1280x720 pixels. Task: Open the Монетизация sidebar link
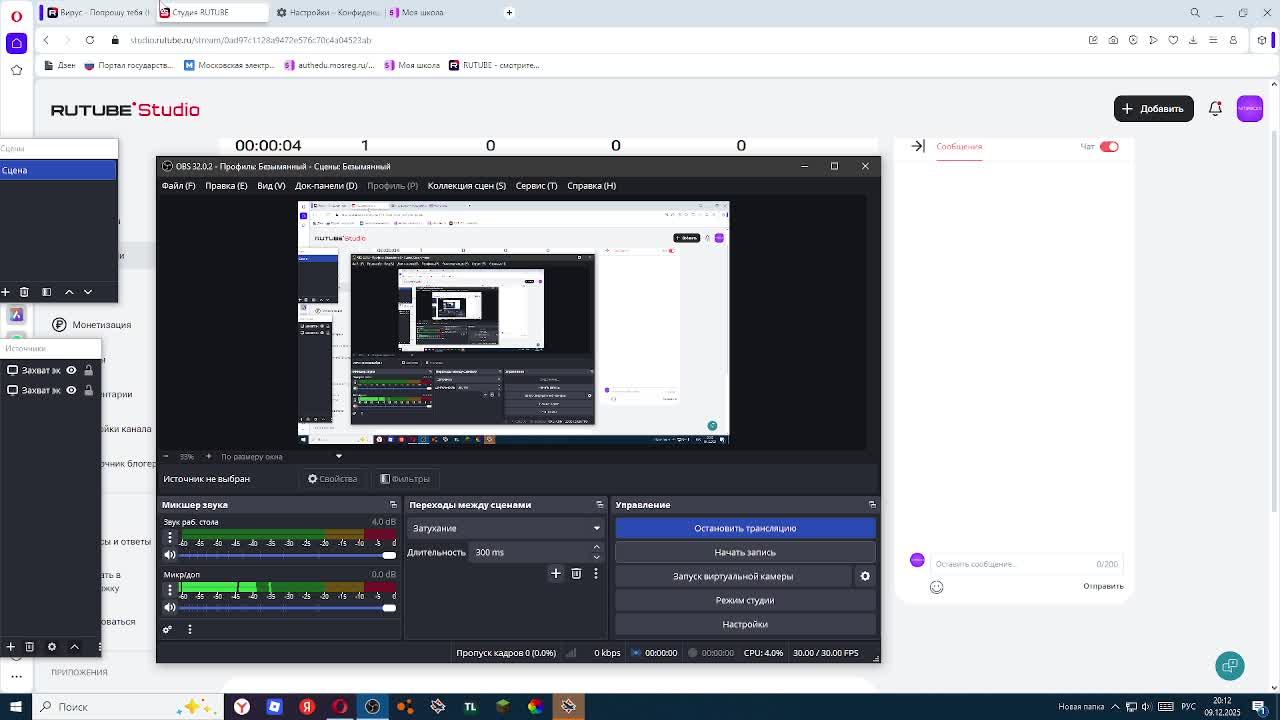(92, 325)
